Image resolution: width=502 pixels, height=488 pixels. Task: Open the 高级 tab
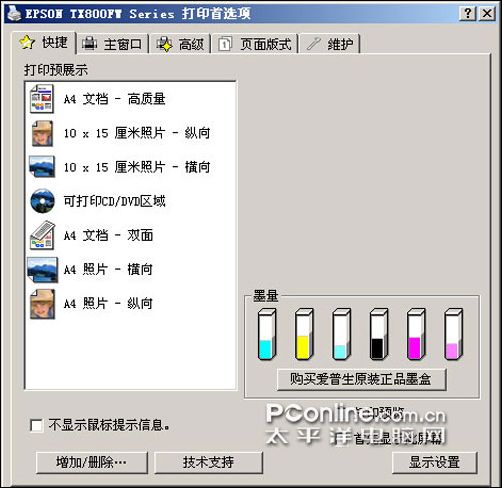click(180, 44)
